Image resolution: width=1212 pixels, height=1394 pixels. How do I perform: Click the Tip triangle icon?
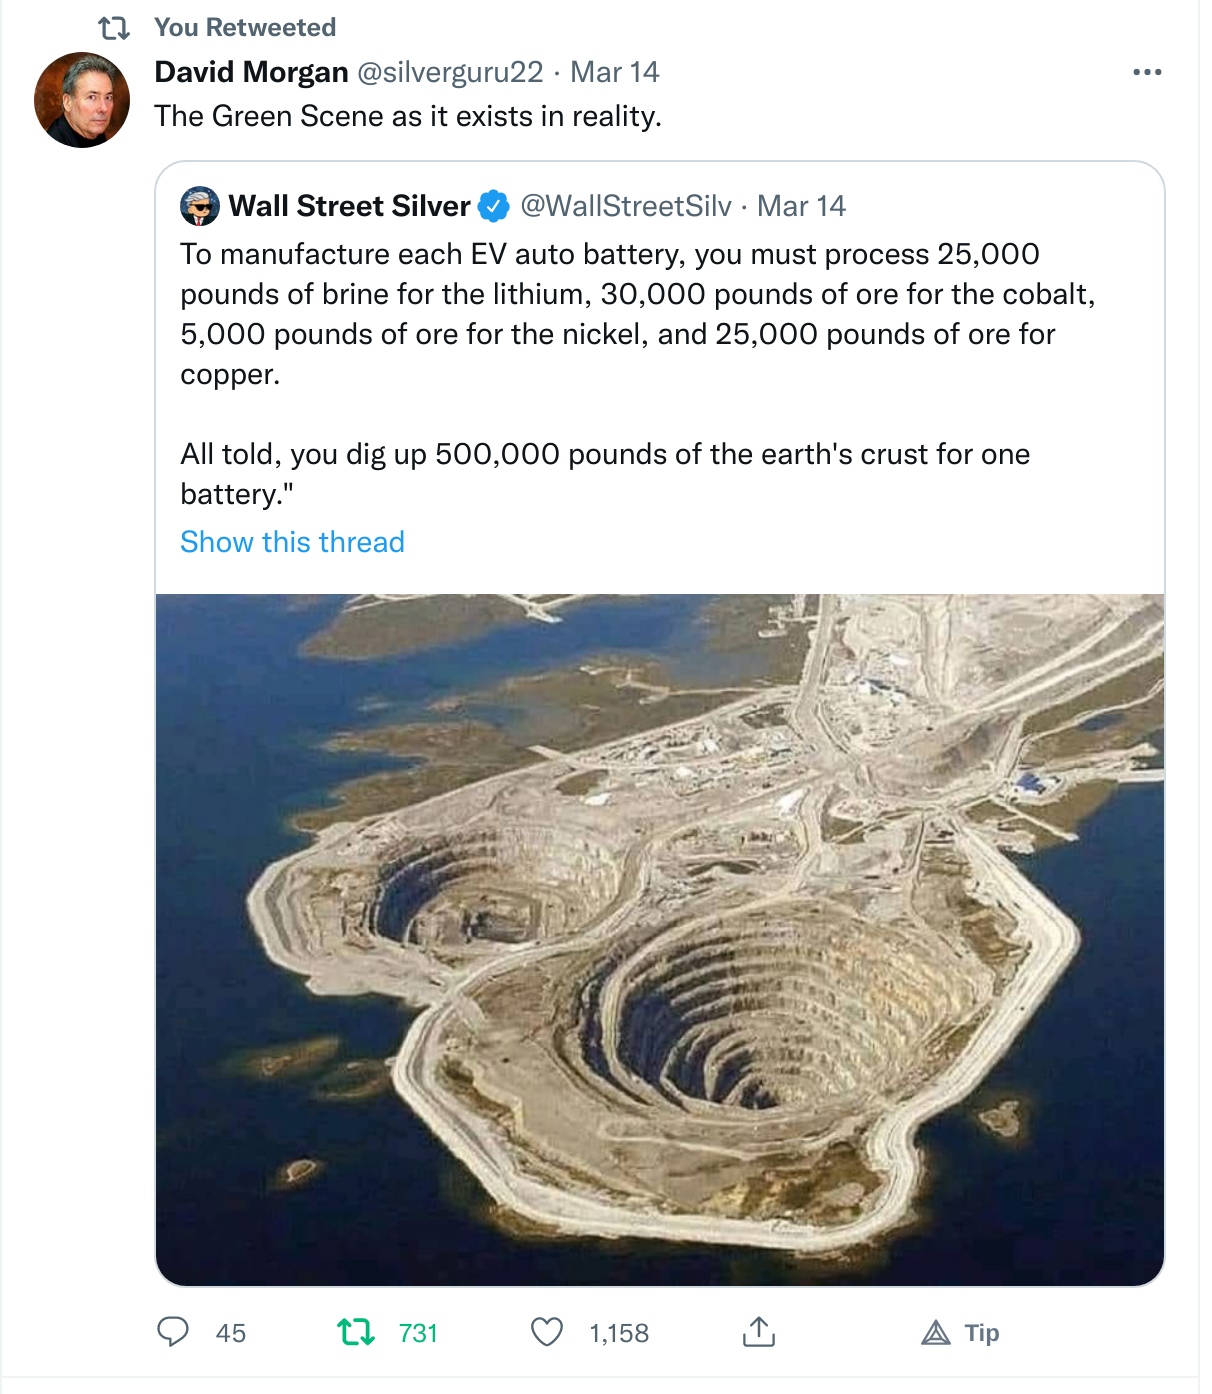[936, 1333]
